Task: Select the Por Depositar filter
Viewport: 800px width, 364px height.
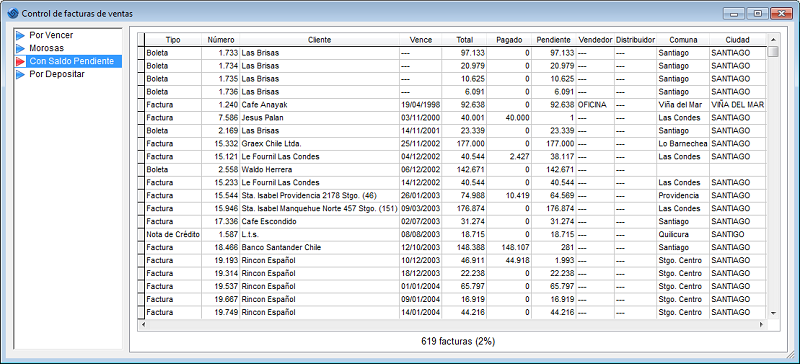Action: point(57,75)
